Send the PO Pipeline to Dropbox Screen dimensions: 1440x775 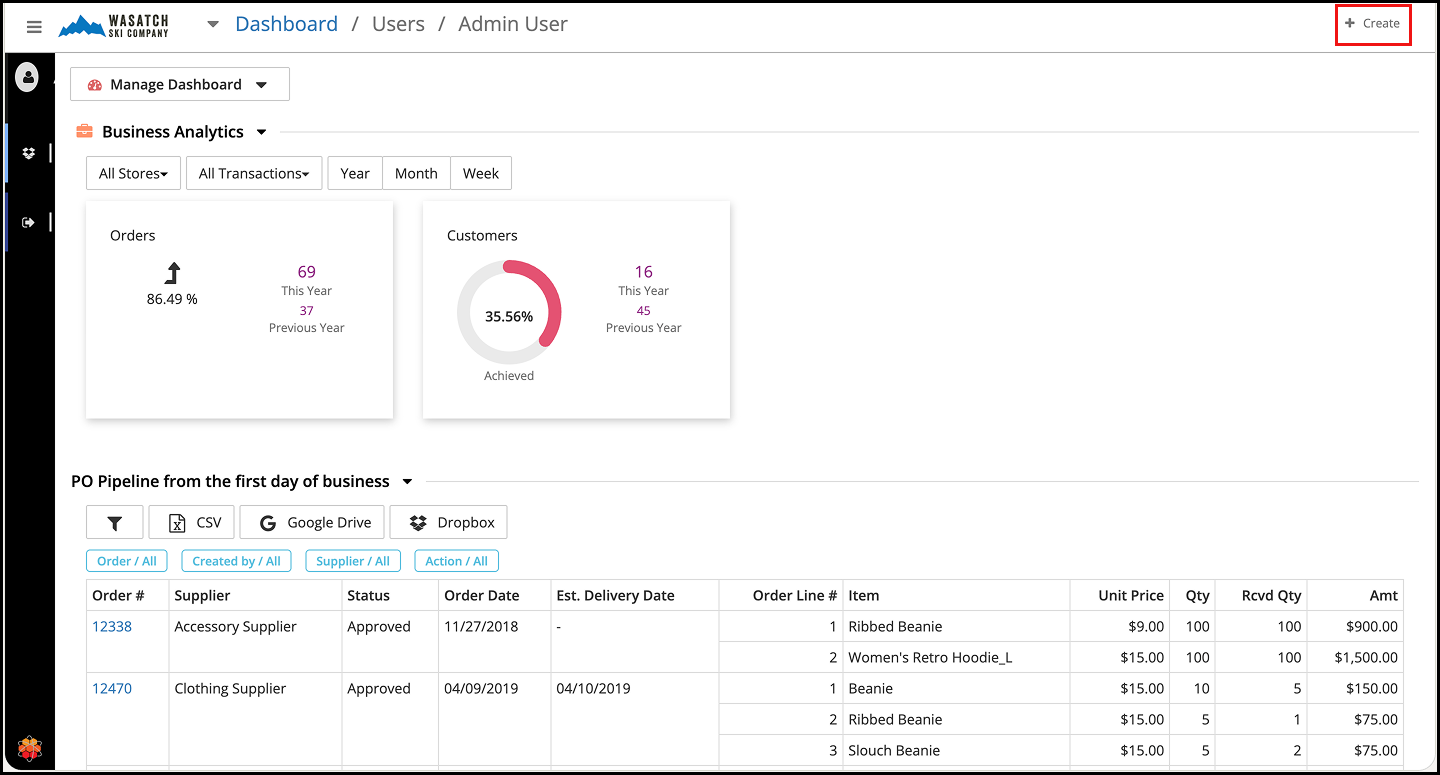pyautogui.click(x=449, y=522)
